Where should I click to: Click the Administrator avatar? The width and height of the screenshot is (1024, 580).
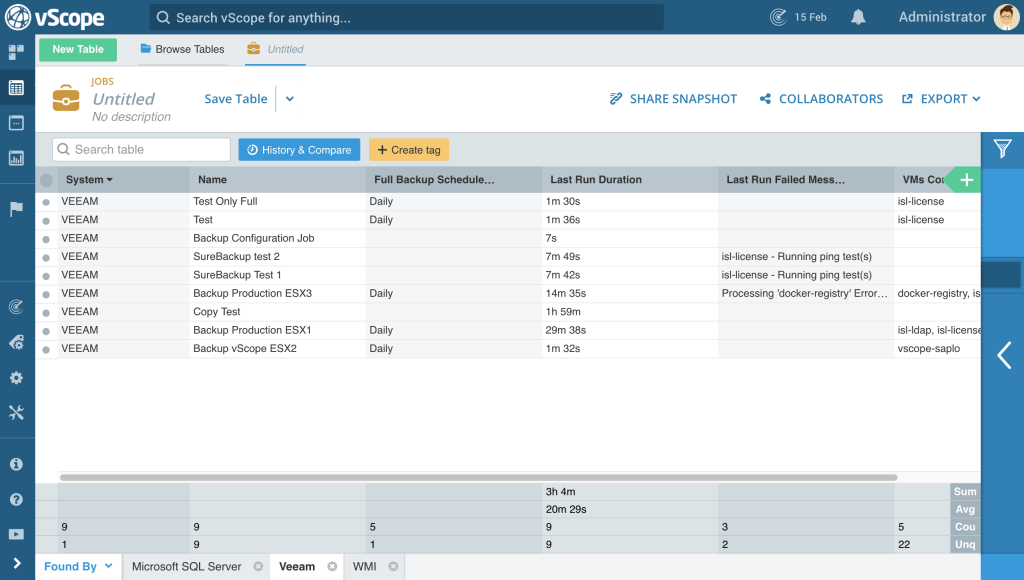coord(1006,17)
